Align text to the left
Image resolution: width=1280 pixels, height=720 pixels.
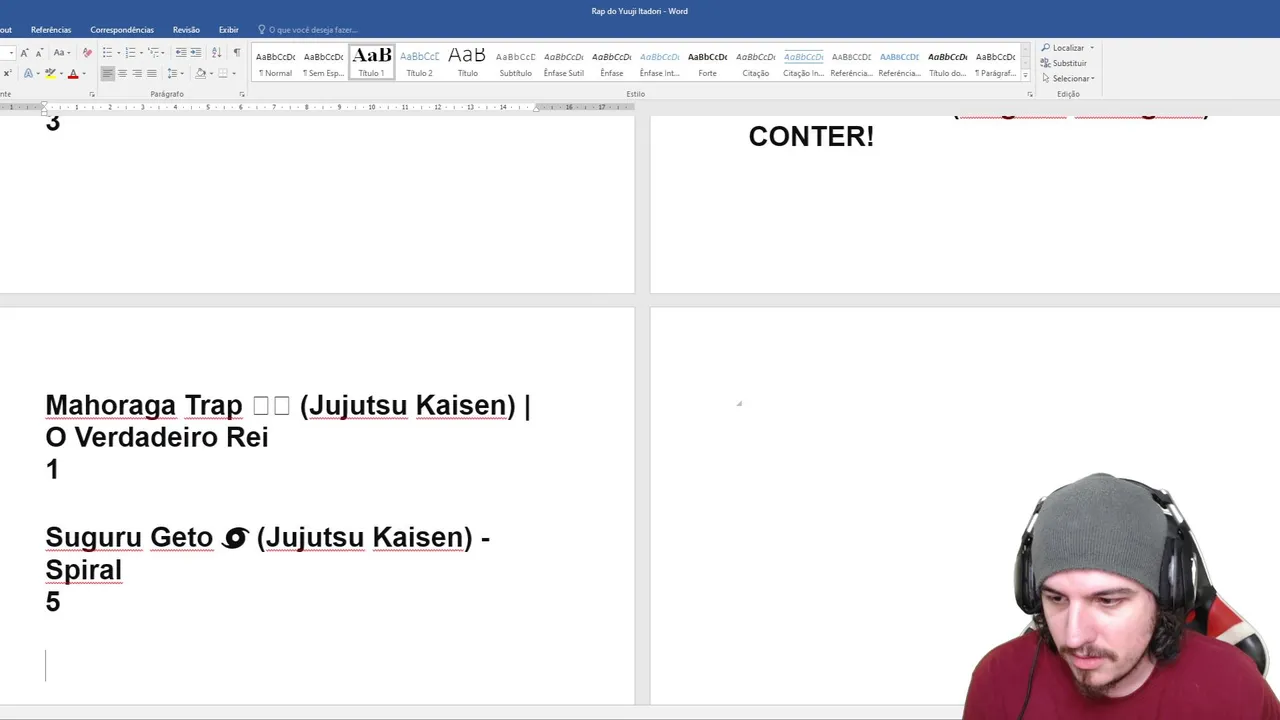click(x=108, y=73)
